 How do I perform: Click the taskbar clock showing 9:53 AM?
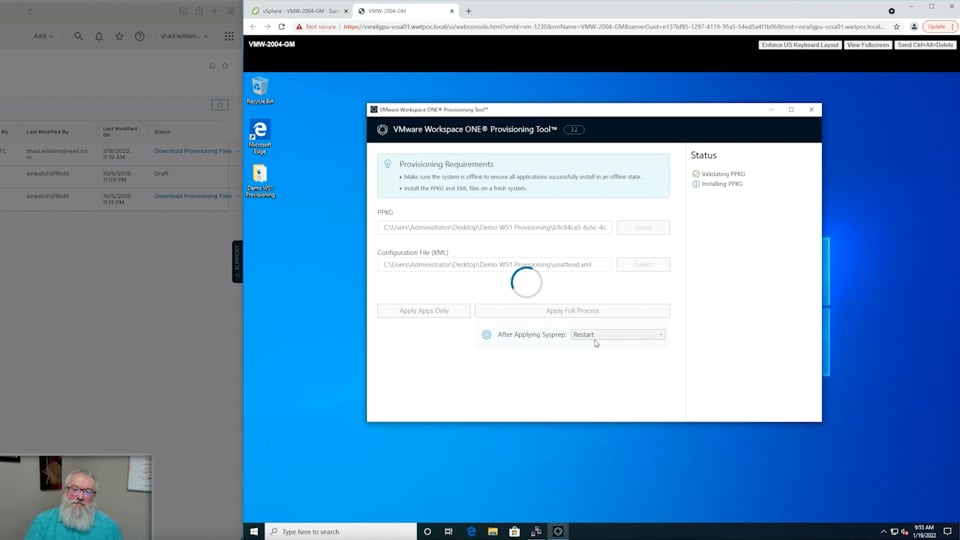924,531
